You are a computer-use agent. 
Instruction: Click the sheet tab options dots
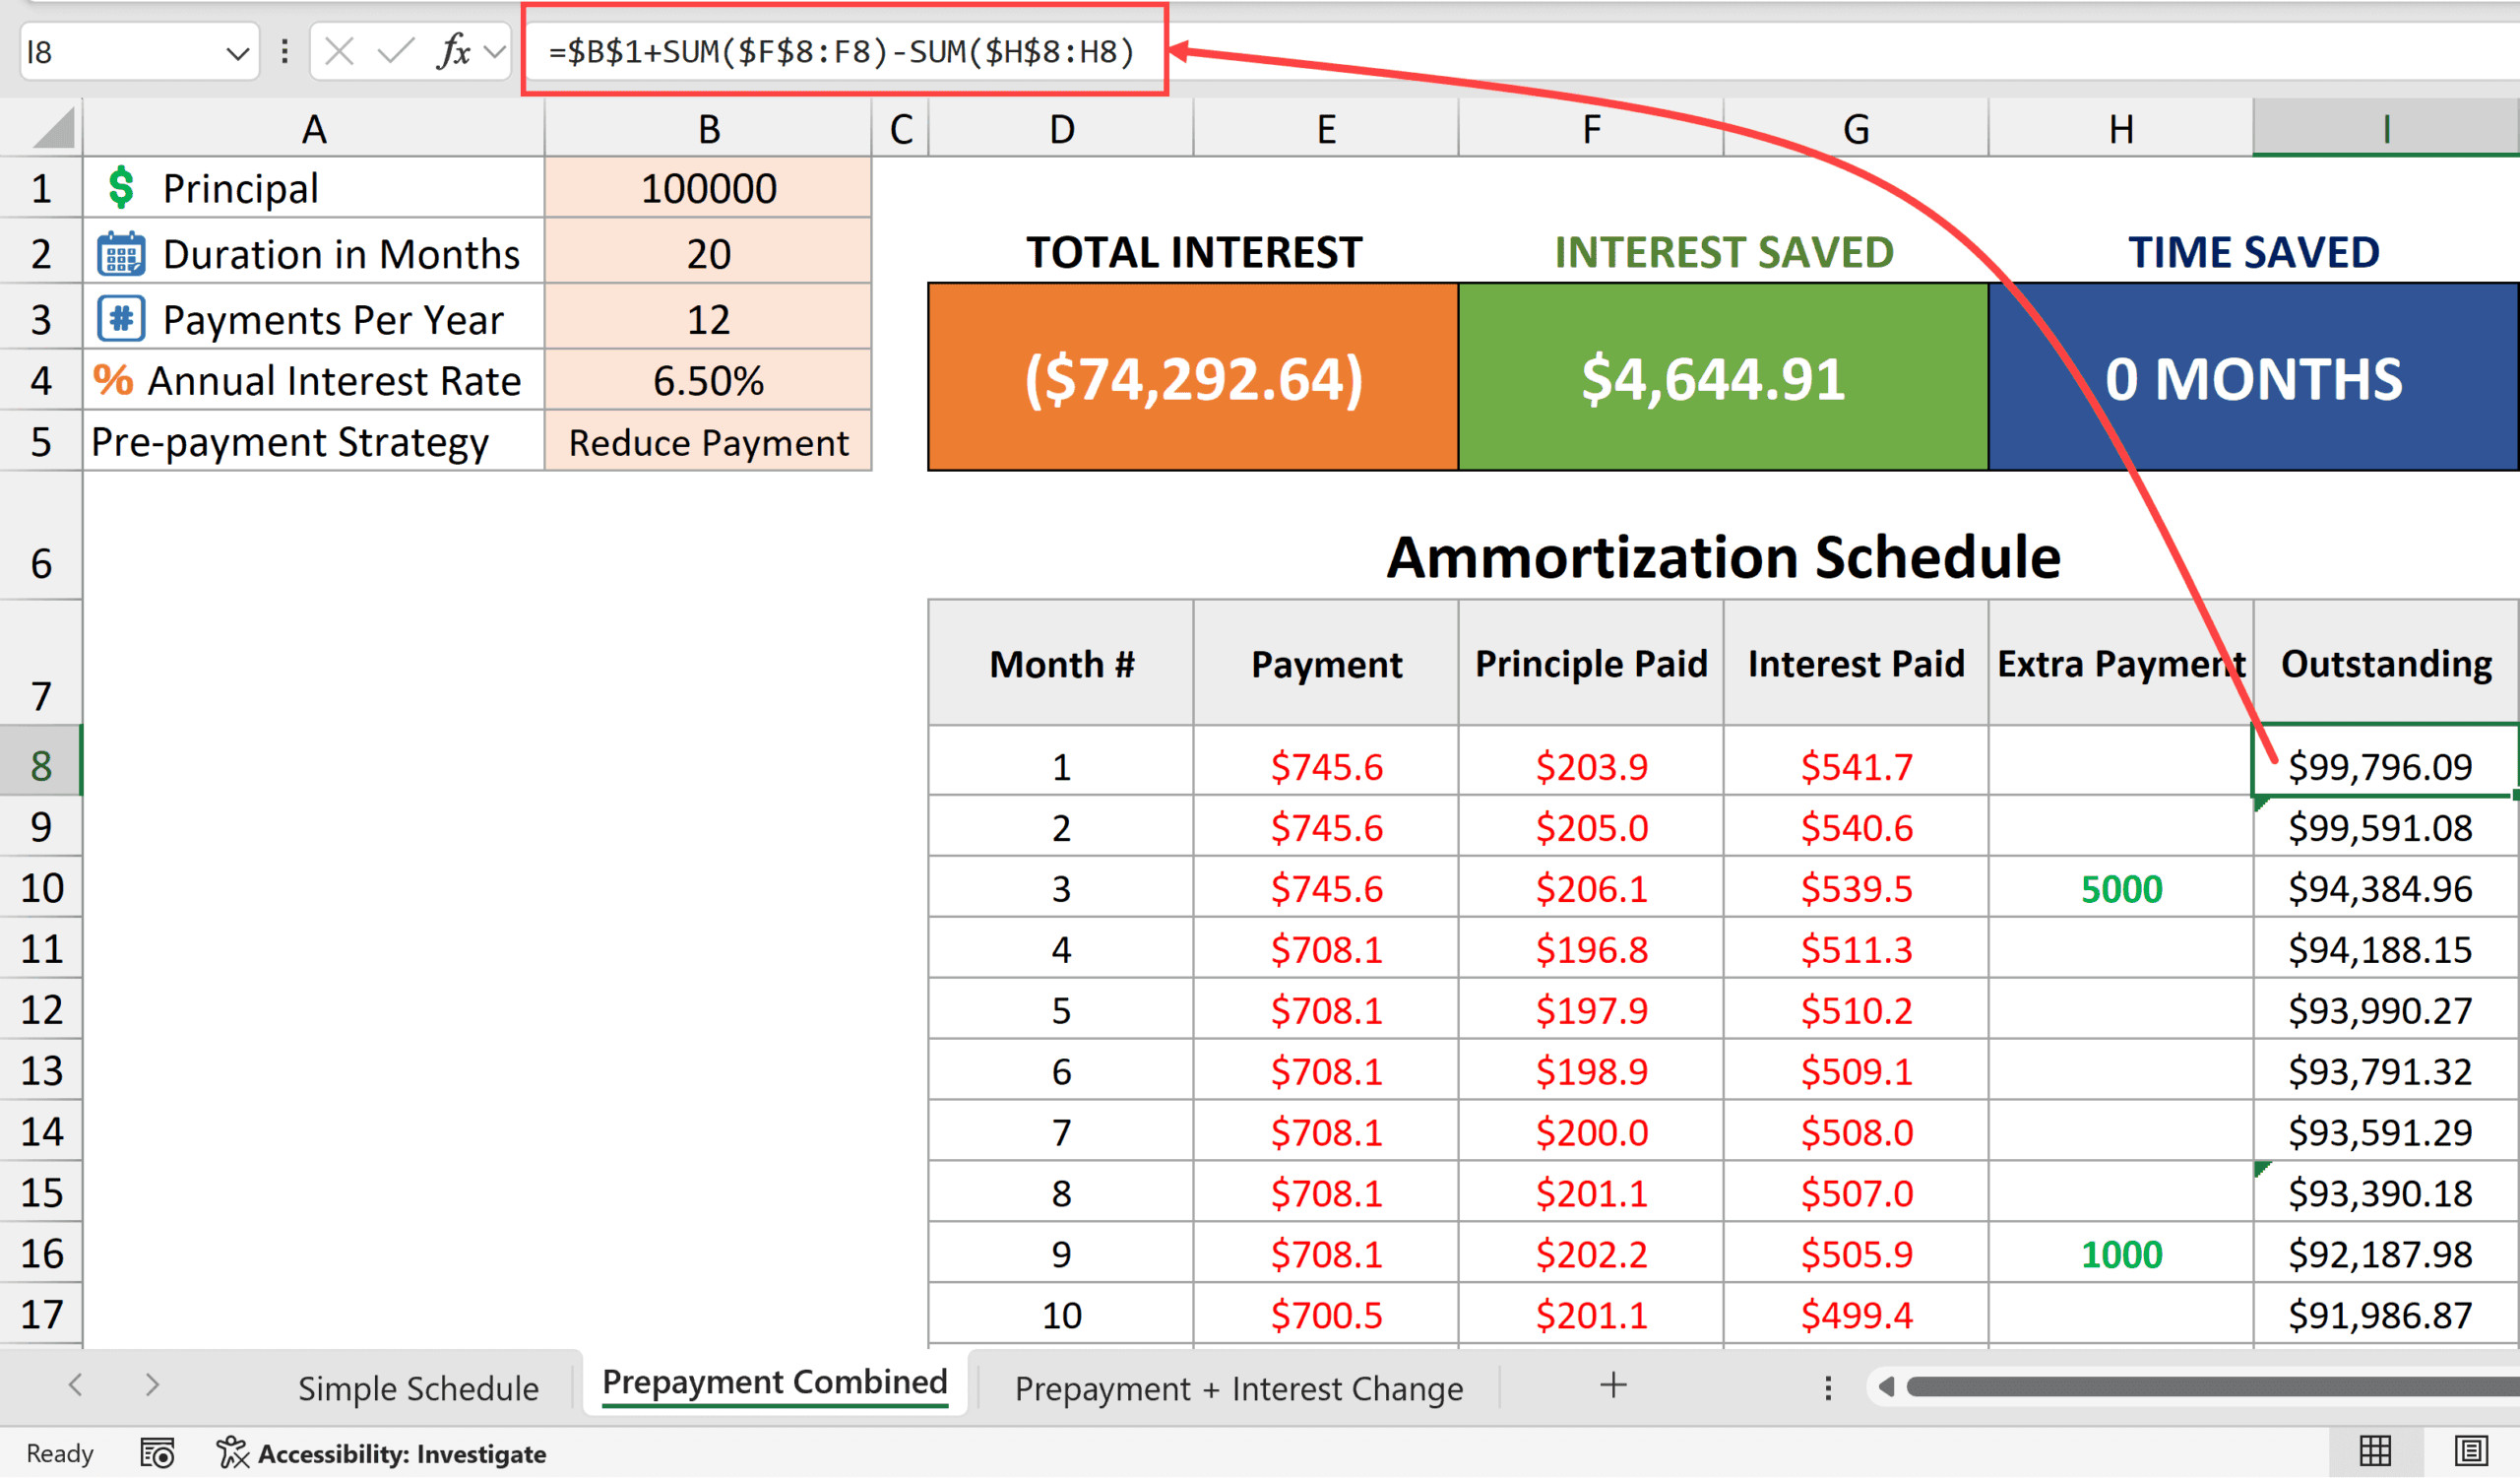(1828, 1388)
